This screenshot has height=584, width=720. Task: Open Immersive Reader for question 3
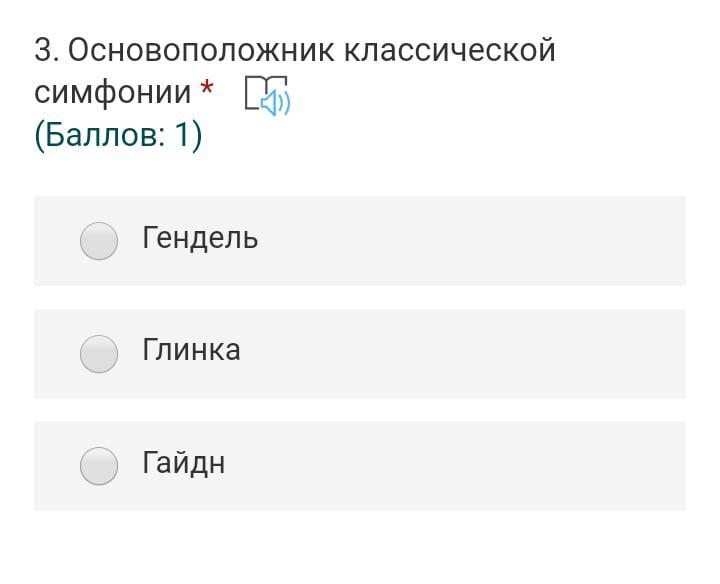point(266,95)
